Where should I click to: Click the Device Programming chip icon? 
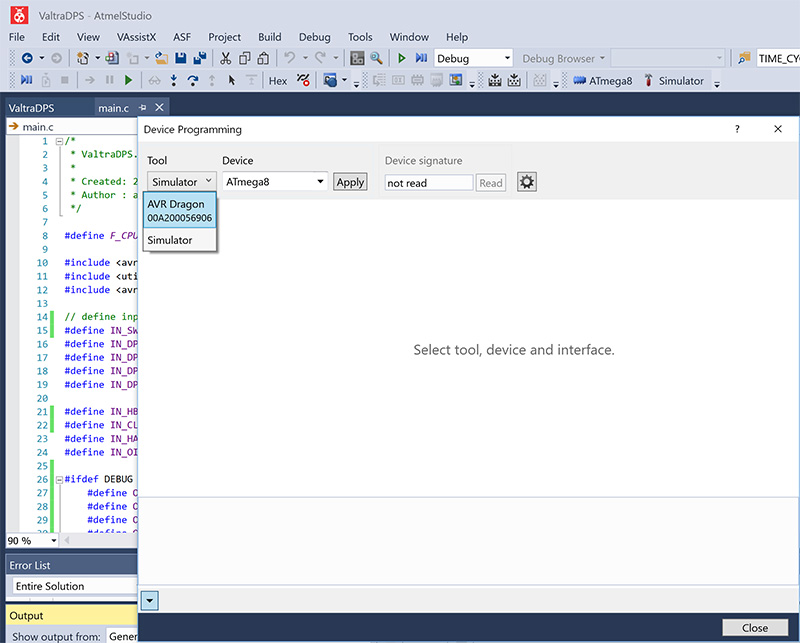(x=495, y=80)
